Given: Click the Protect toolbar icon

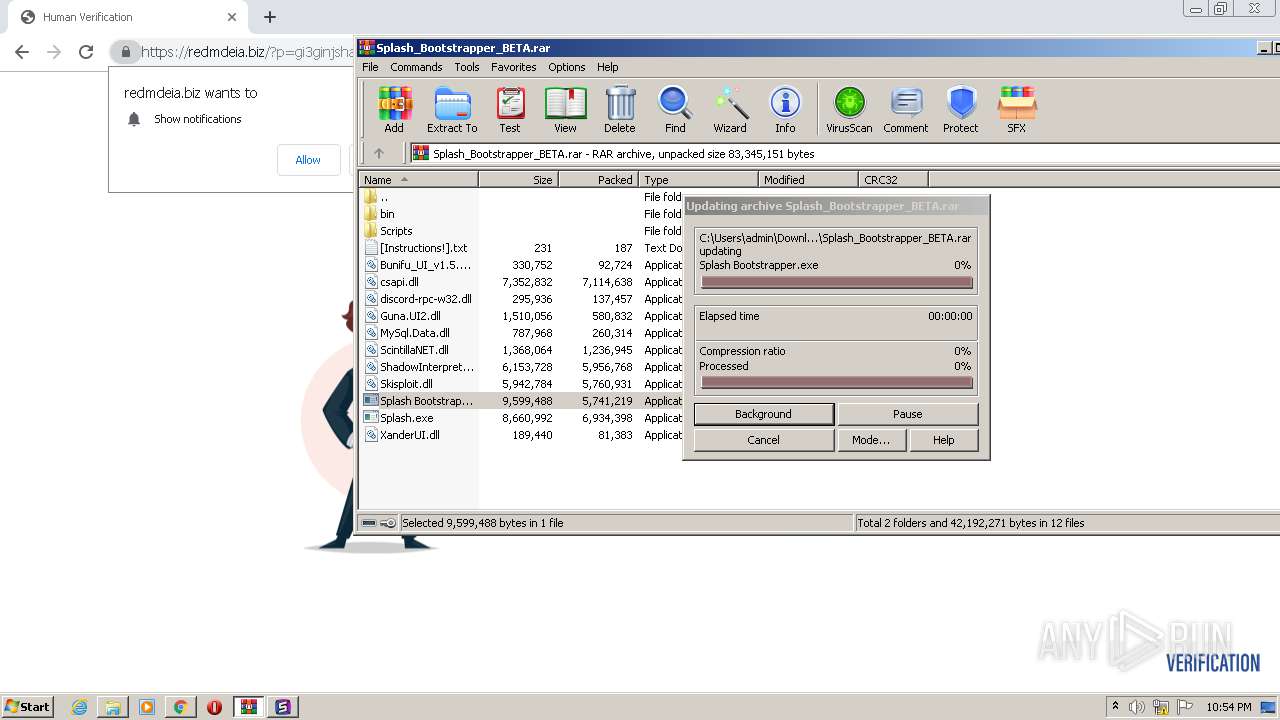Looking at the screenshot, I should (961, 109).
